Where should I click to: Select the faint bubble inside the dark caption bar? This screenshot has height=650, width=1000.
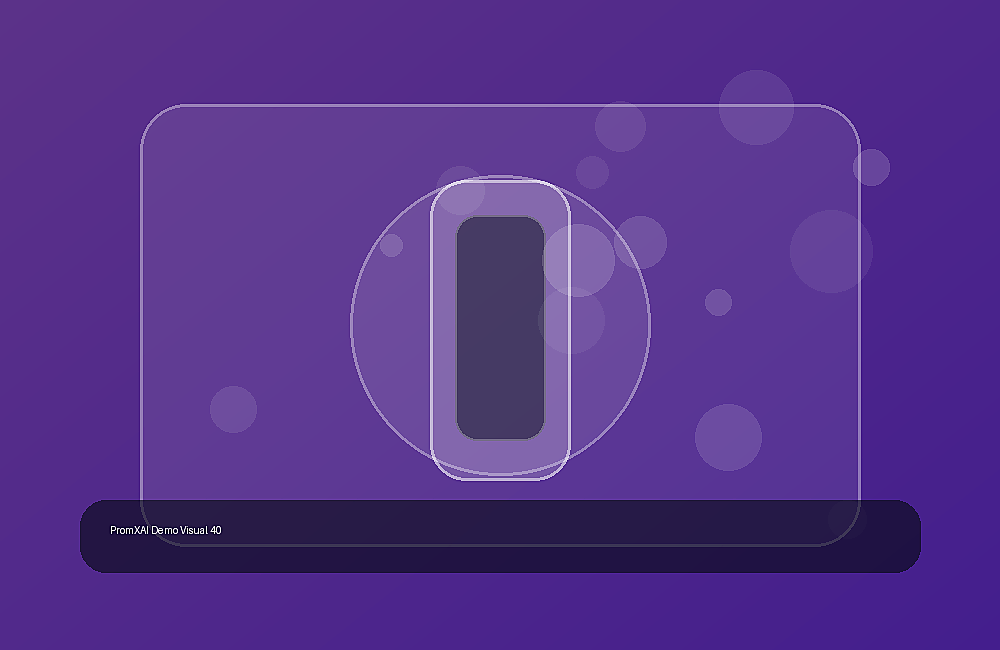[847, 519]
